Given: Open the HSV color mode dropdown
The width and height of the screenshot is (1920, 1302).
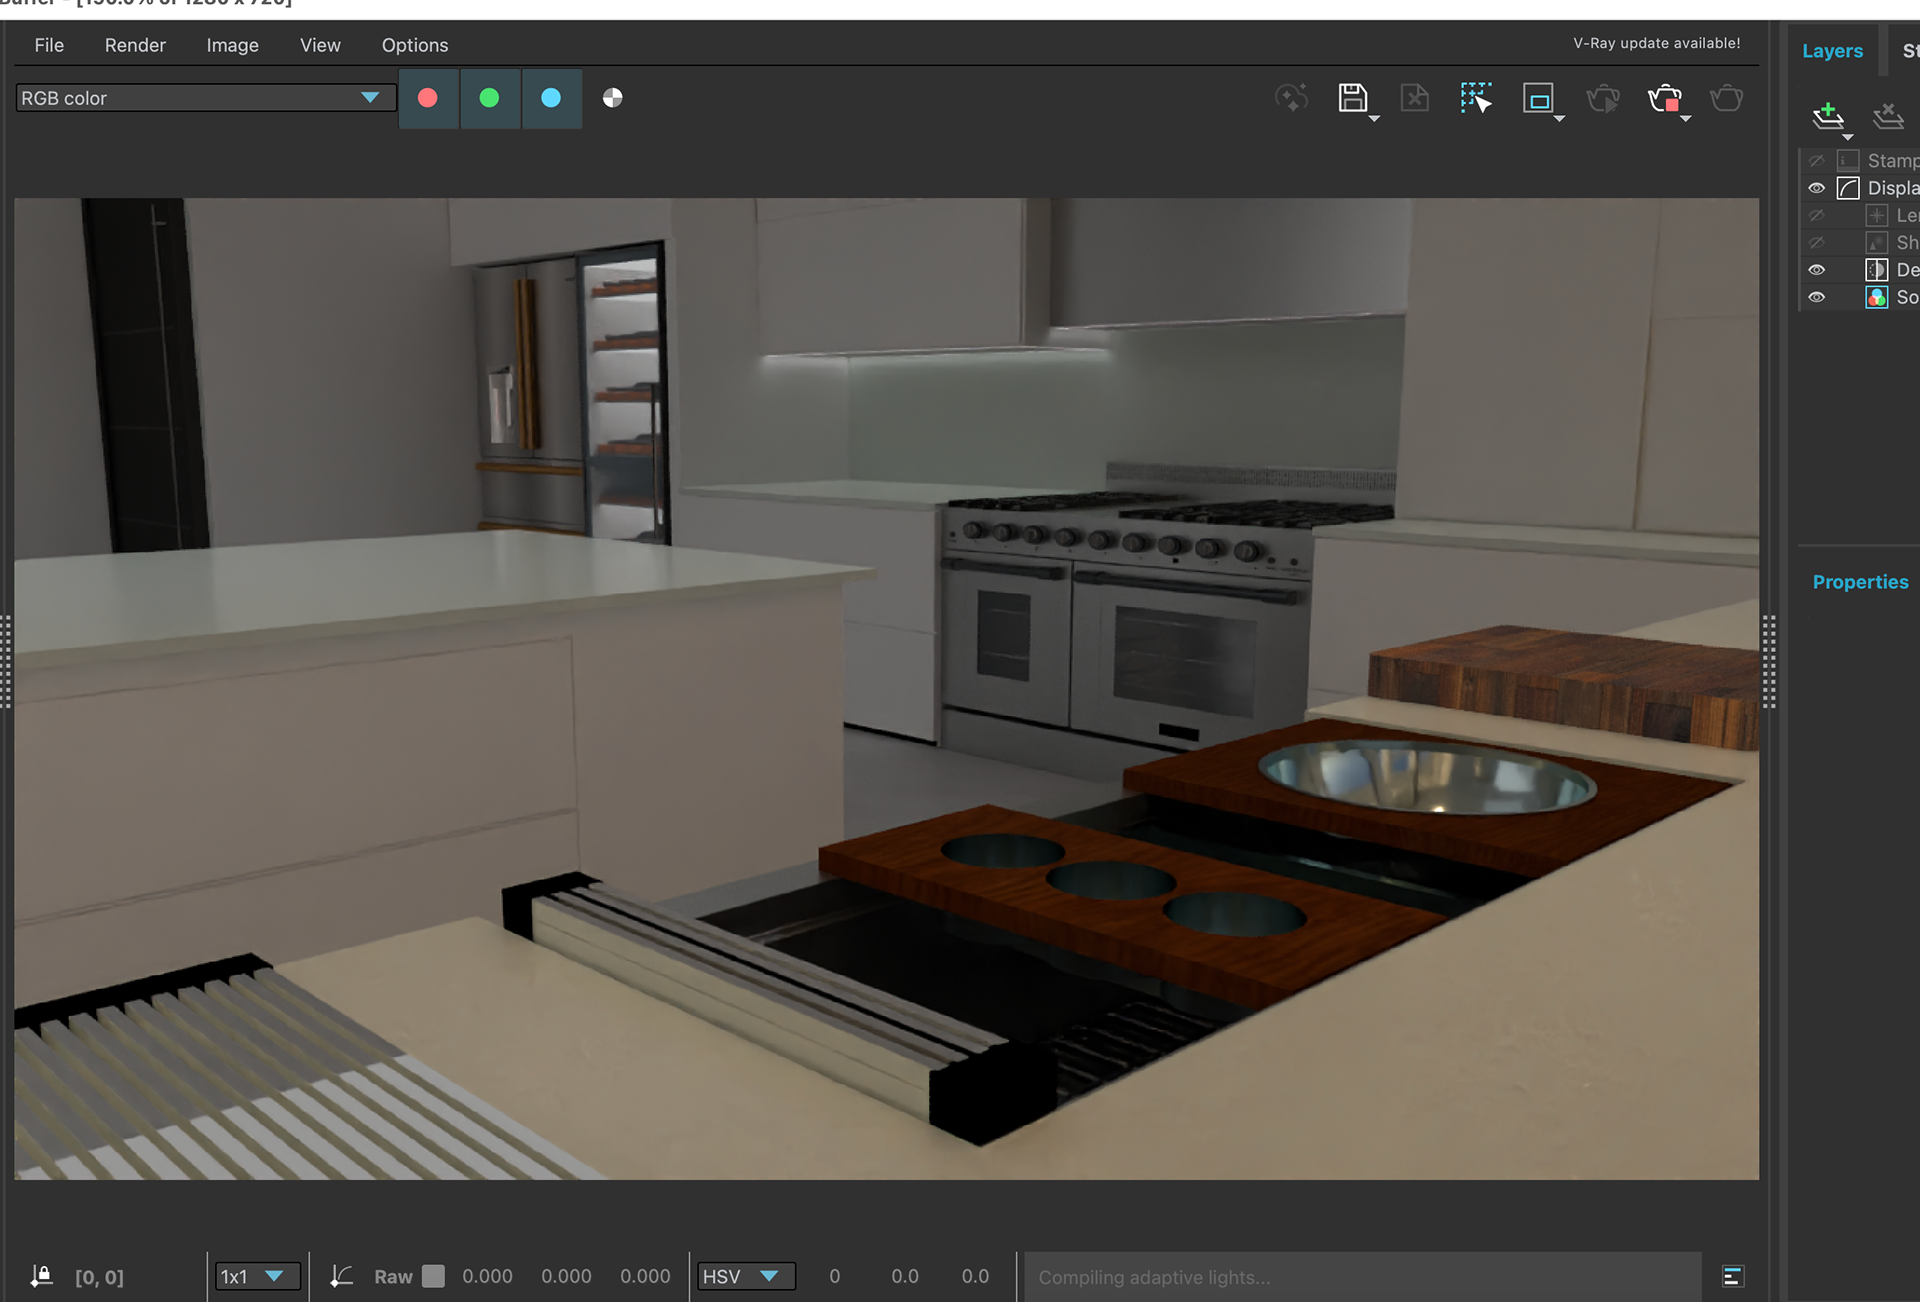Looking at the screenshot, I should tap(746, 1276).
